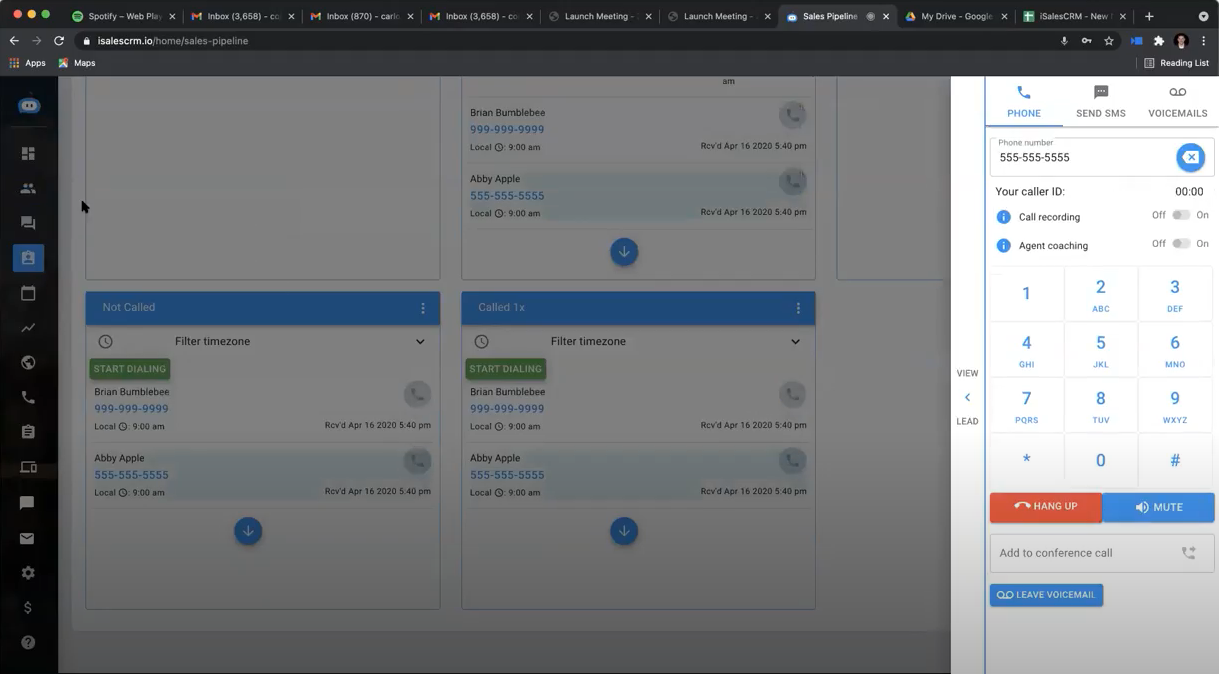Toggle Agent coaching switch
This screenshot has width=1219, height=674.
1181,244
